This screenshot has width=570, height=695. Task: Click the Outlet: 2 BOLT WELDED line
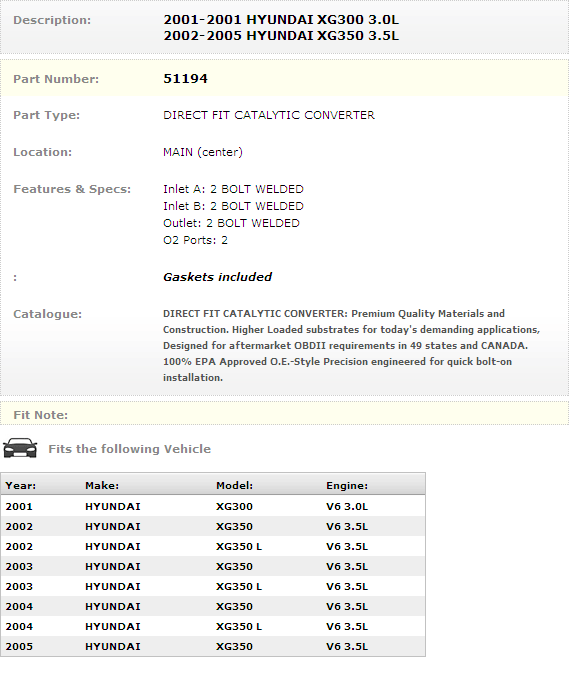(x=231, y=223)
